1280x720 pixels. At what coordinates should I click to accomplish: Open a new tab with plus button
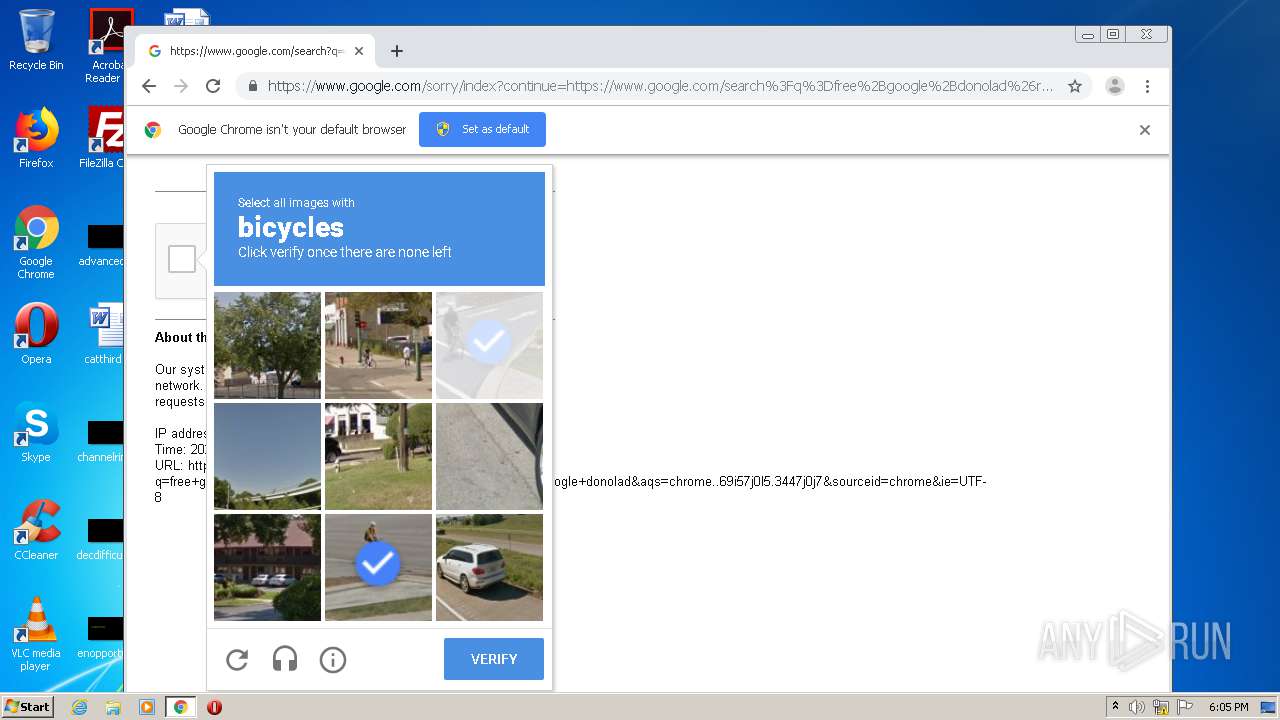coord(397,51)
